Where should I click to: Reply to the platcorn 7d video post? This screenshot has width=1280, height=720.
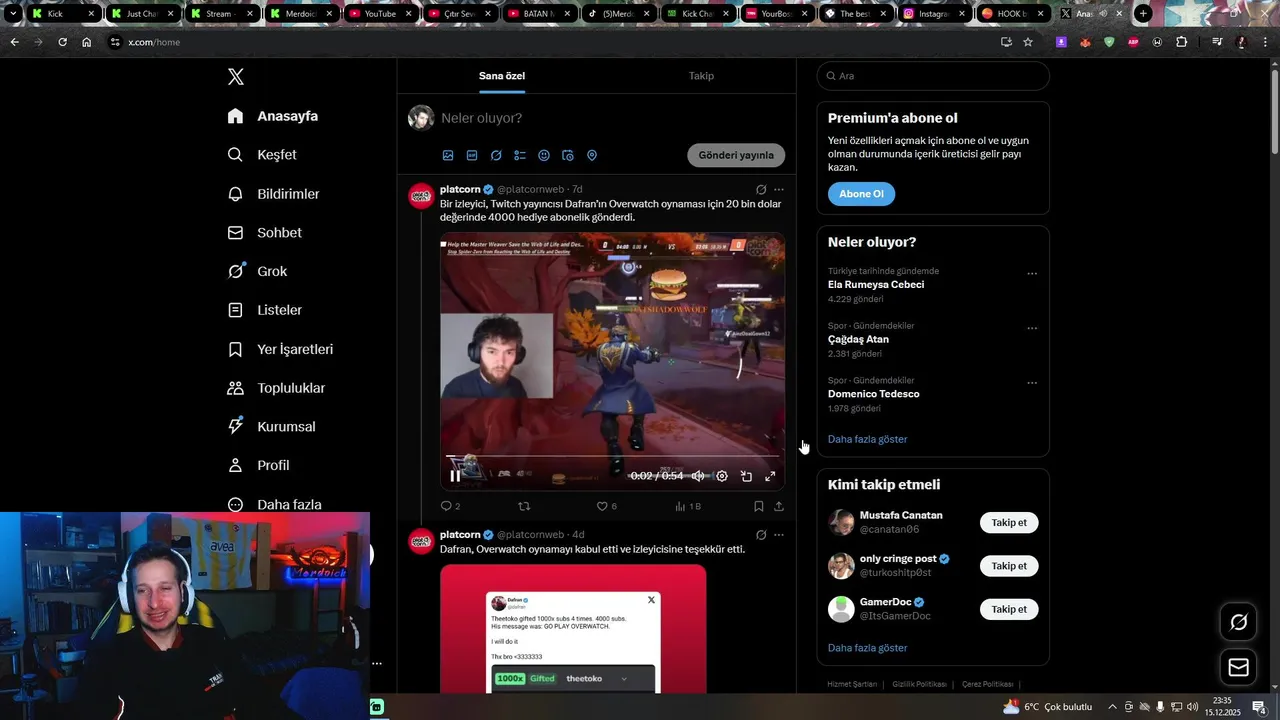point(450,506)
